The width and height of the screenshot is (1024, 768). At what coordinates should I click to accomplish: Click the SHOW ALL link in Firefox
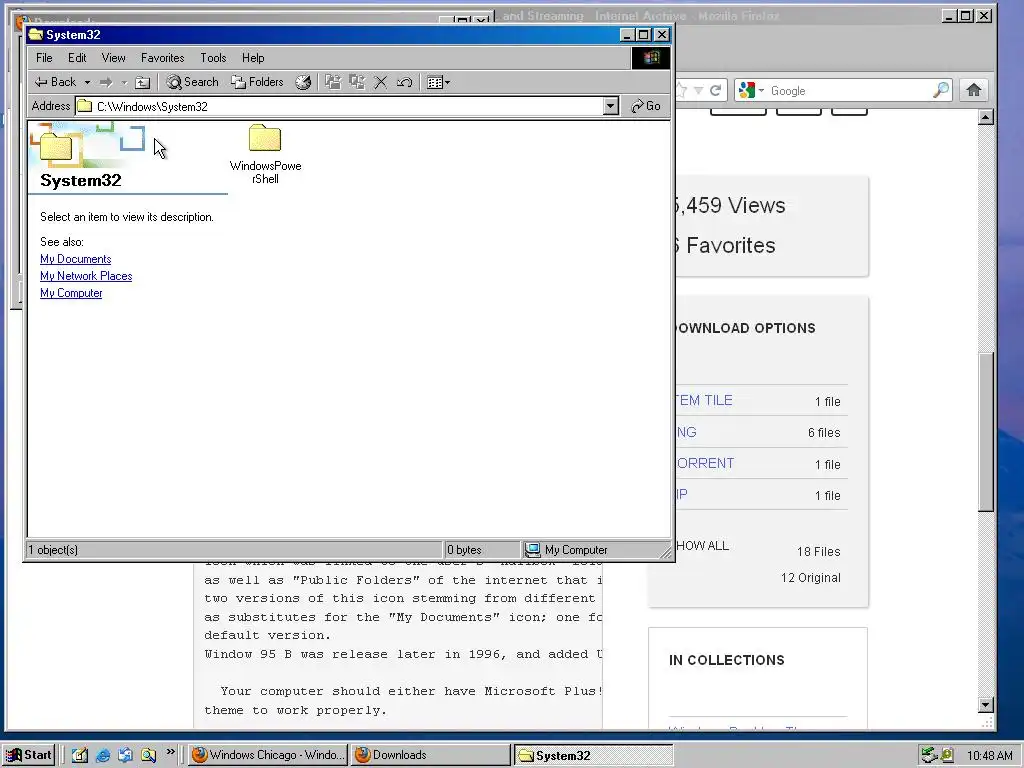click(703, 546)
